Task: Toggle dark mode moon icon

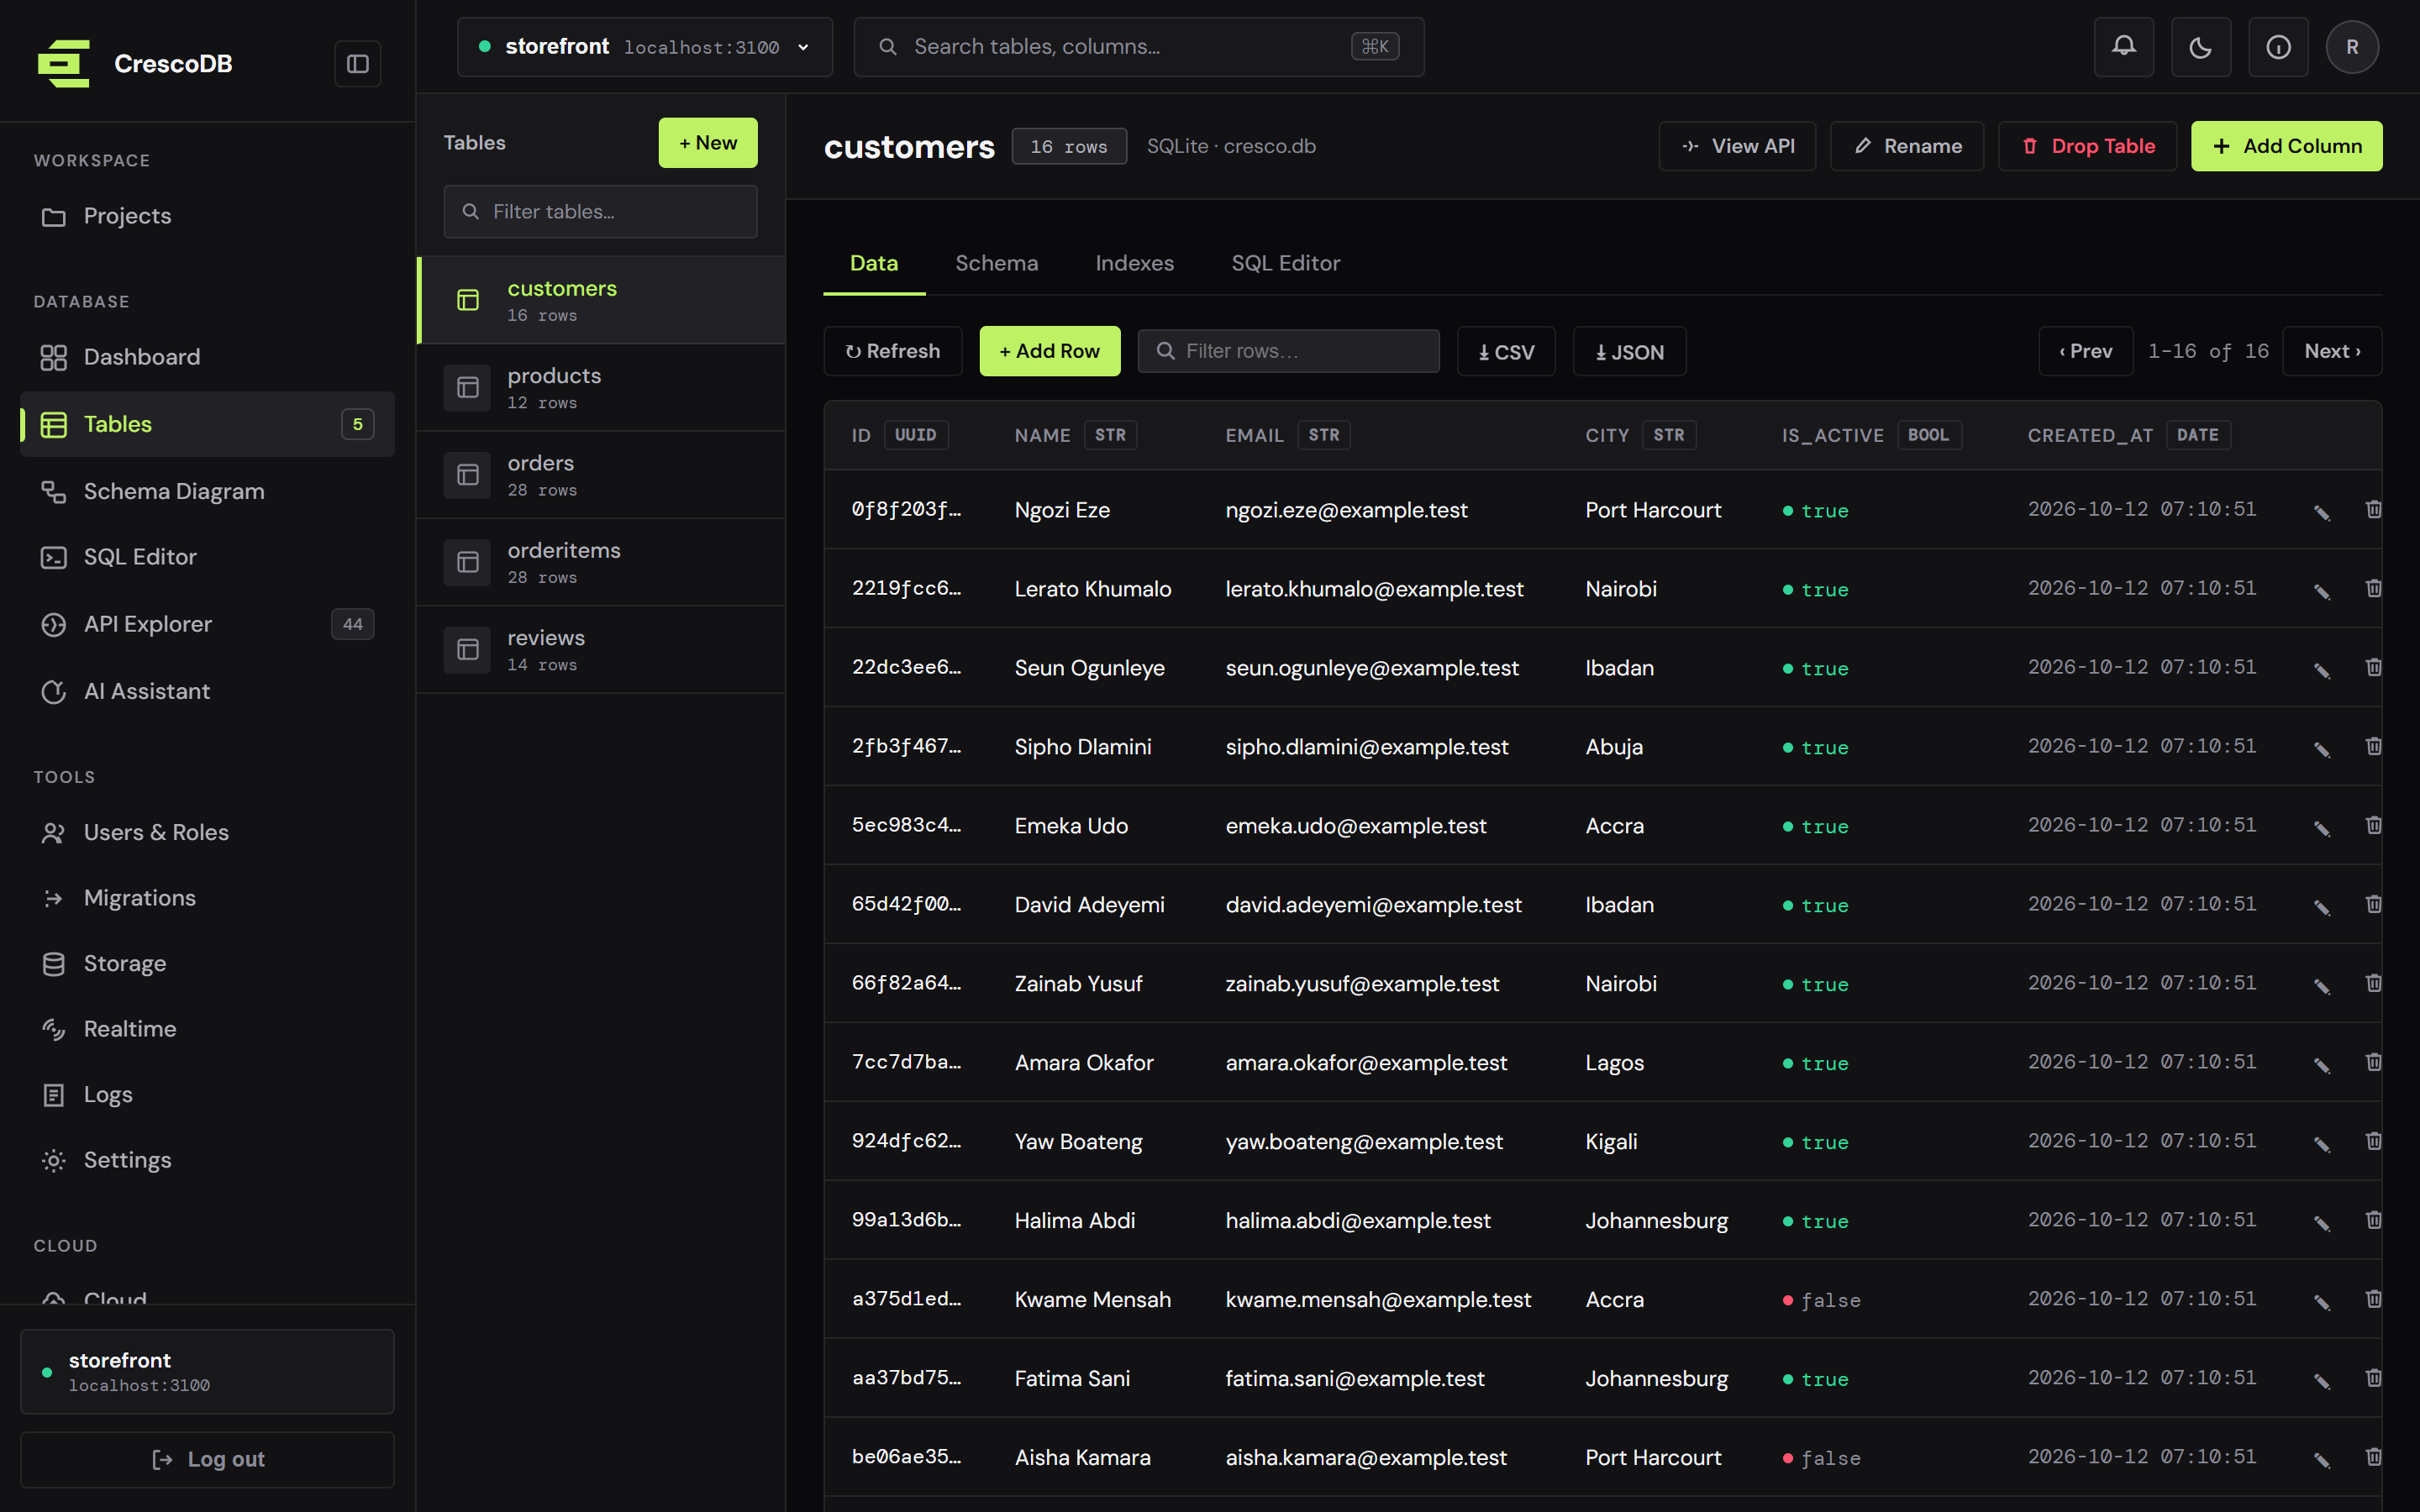Action: 2201,47
